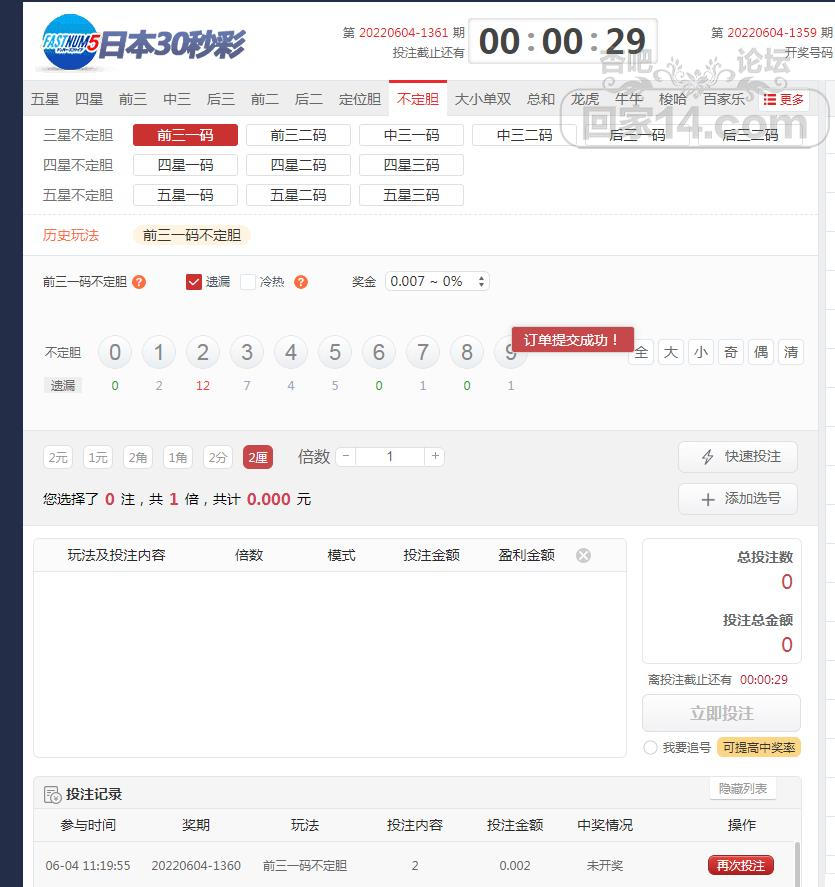Image resolution: width=835 pixels, height=887 pixels.
Task: Click the help icon beside 前三一码不定胆
Action: coord(139,282)
